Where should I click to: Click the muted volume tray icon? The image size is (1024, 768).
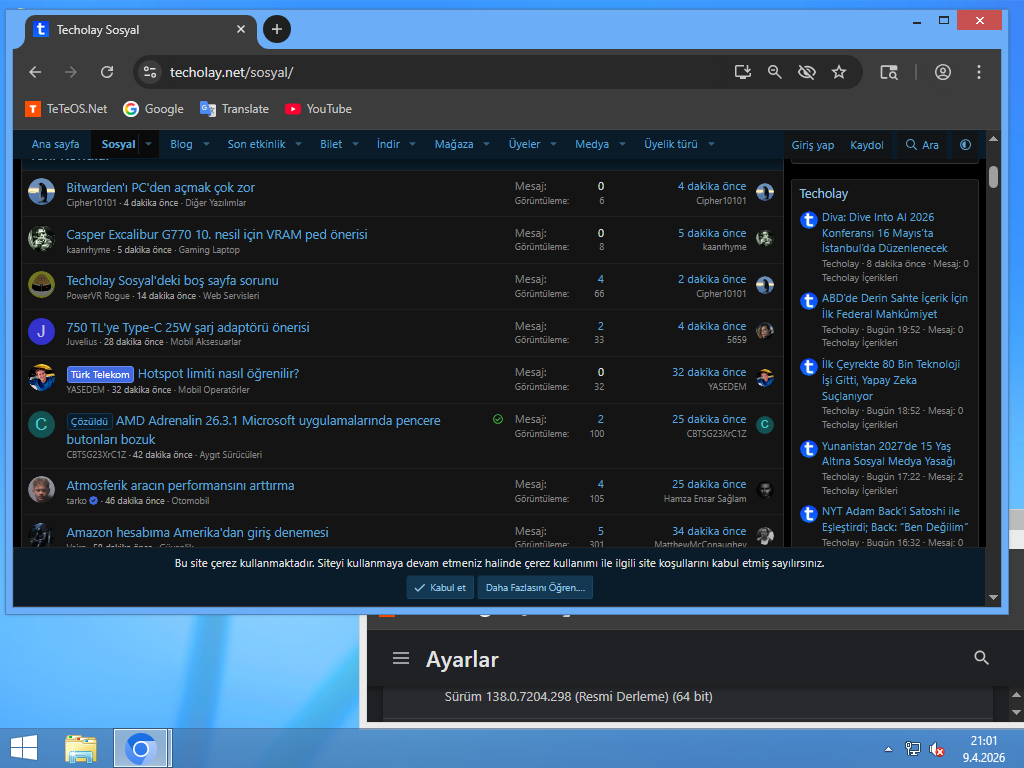tap(937, 749)
